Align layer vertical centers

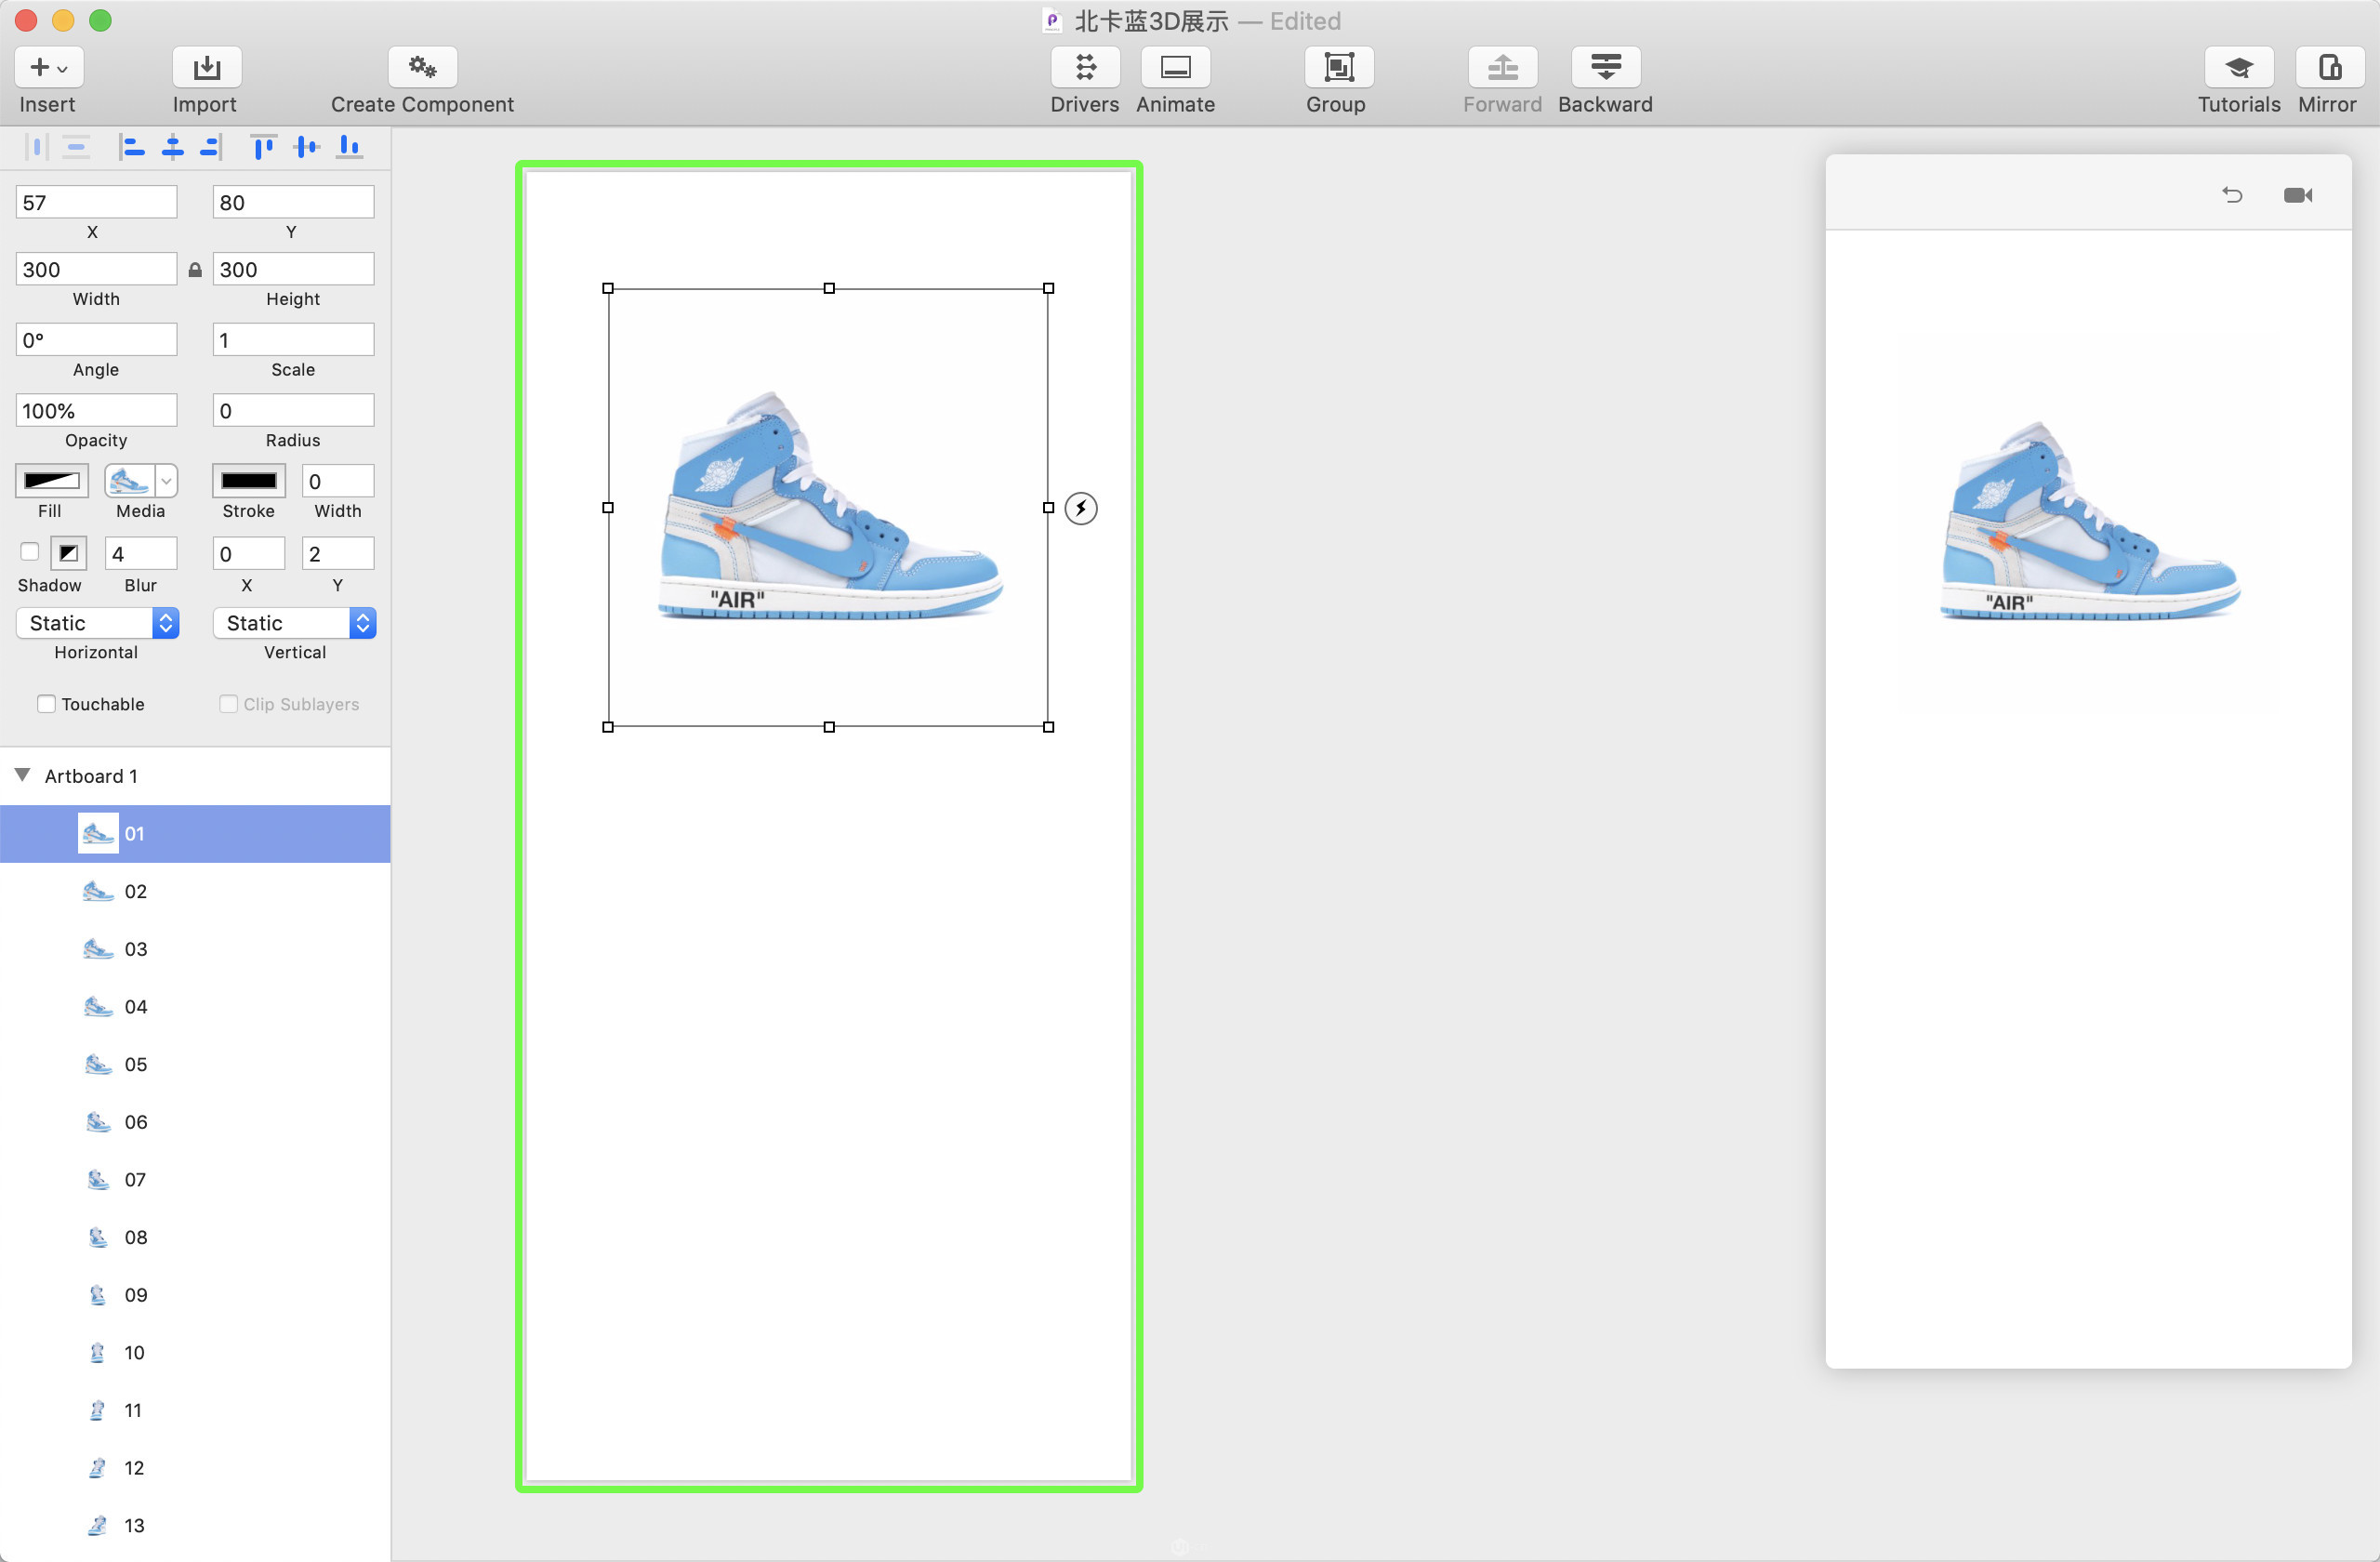point(306,148)
